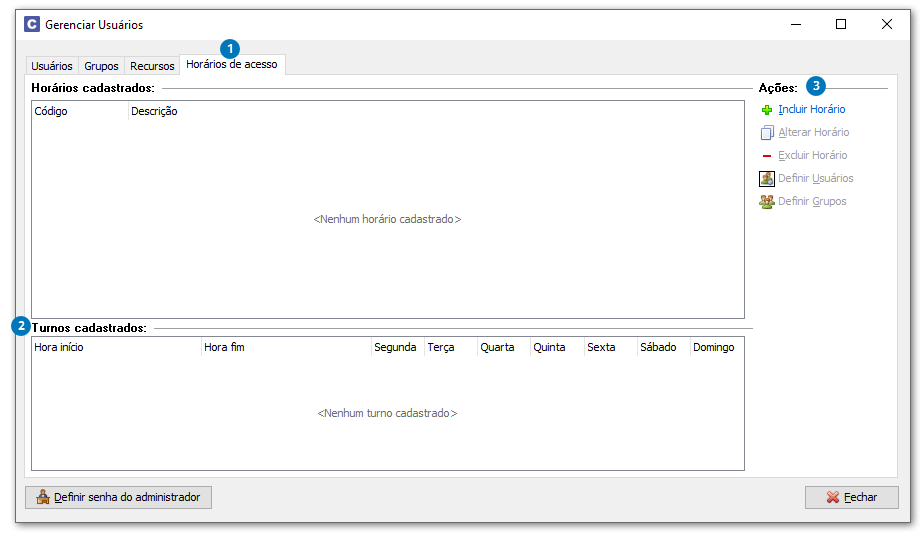Click the administrator icon on password button
924x536 pixels.
43,497
